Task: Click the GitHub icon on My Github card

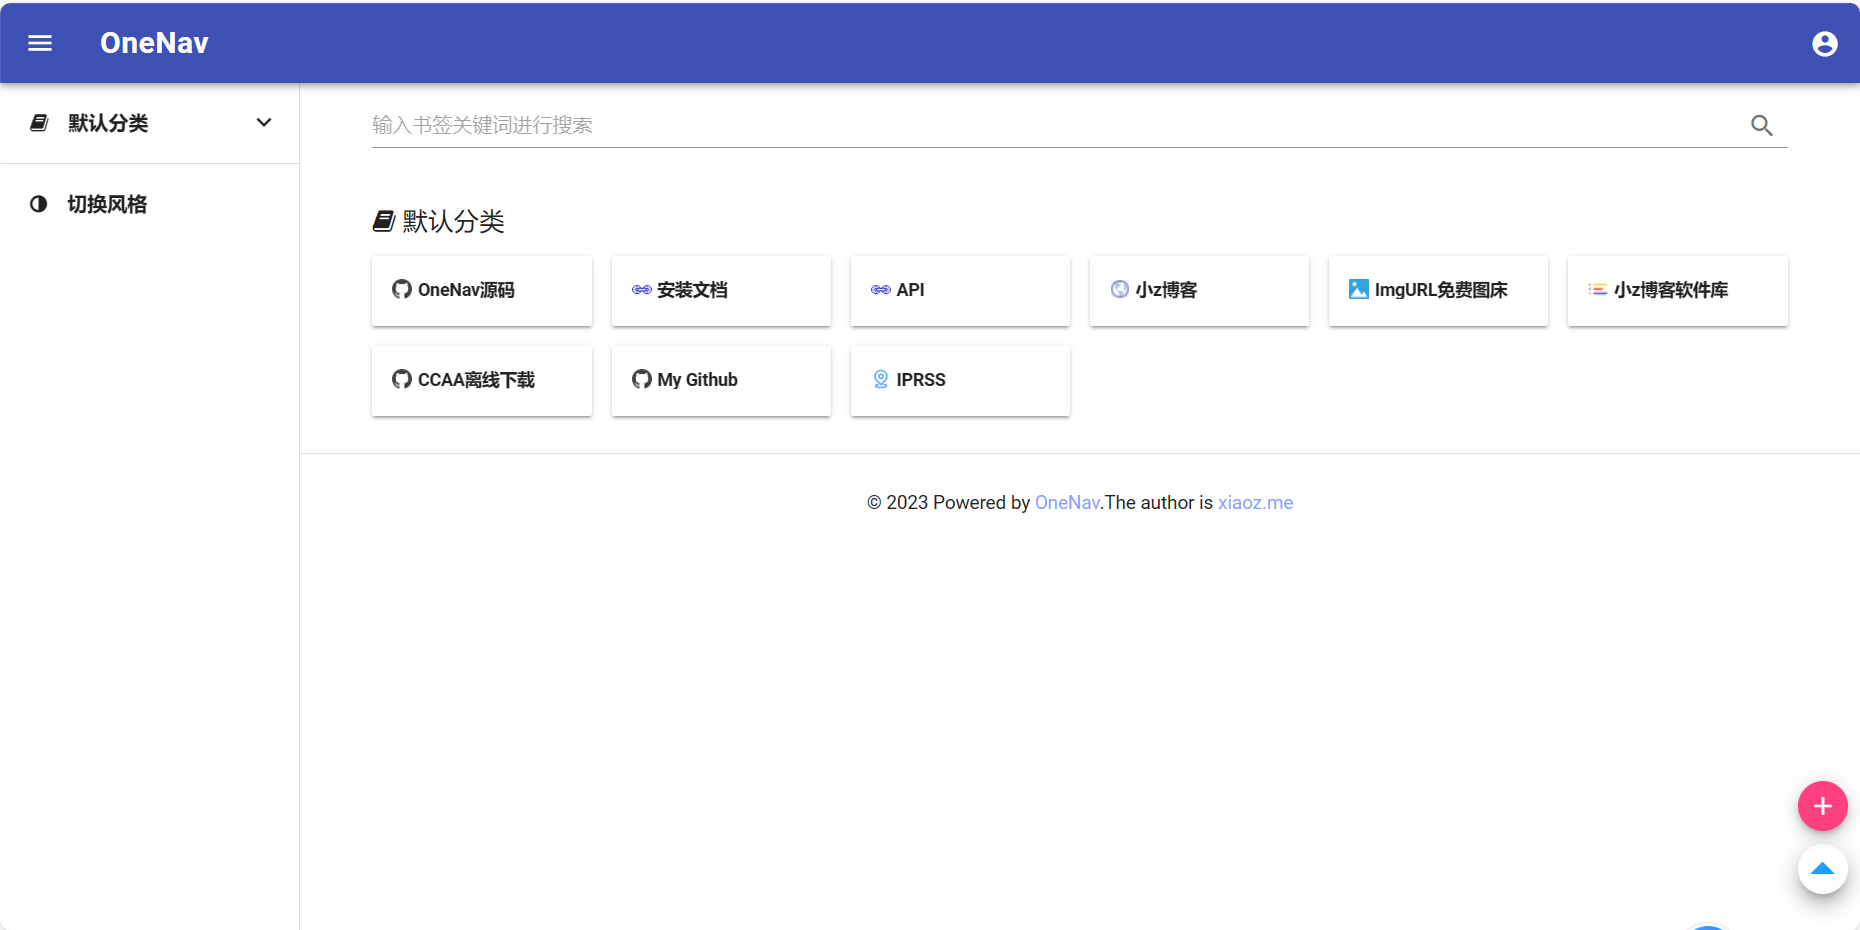Action: point(642,379)
